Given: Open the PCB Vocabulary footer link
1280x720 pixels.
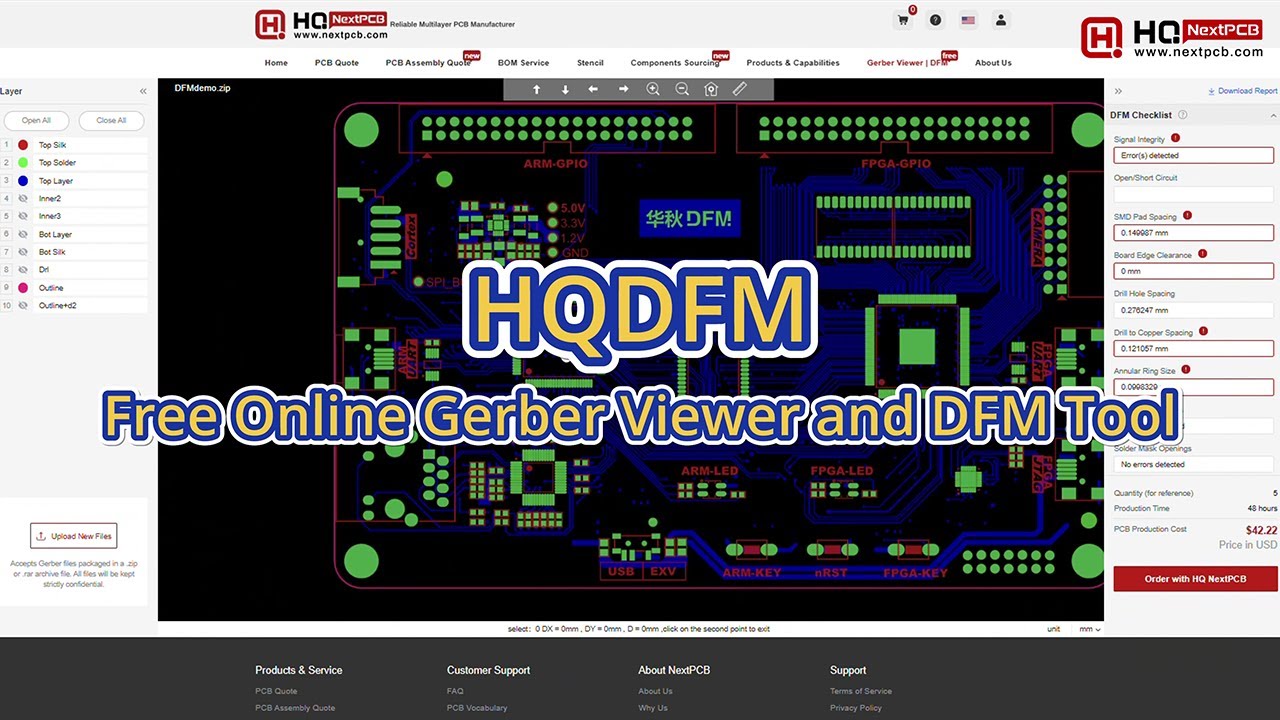Looking at the screenshot, I should point(477,708).
